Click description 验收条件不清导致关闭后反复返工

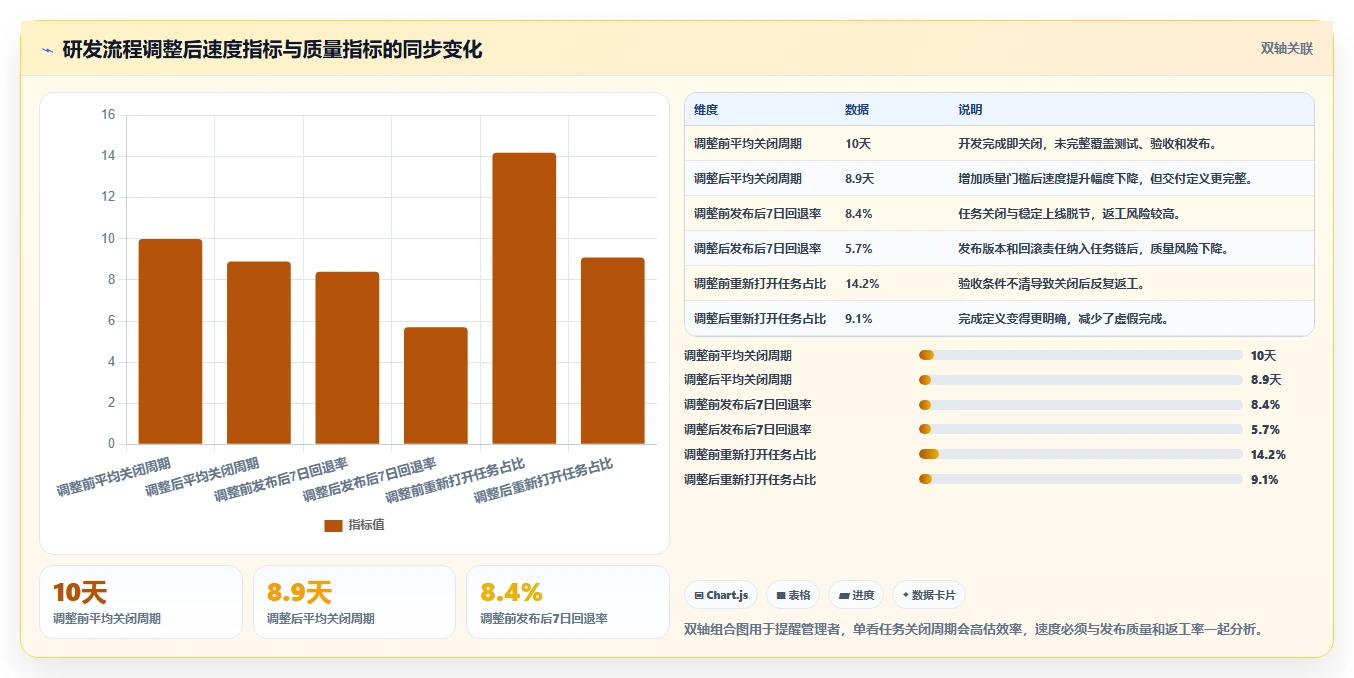[x=1051, y=284]
